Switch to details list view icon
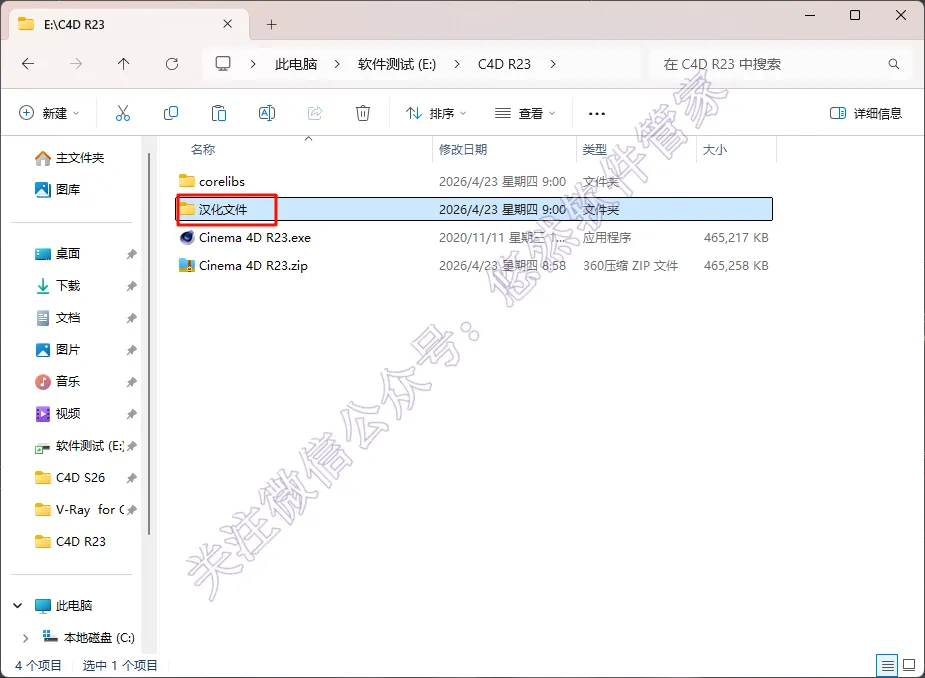This screenshot has width=925, height=678. tap(887, 666)
